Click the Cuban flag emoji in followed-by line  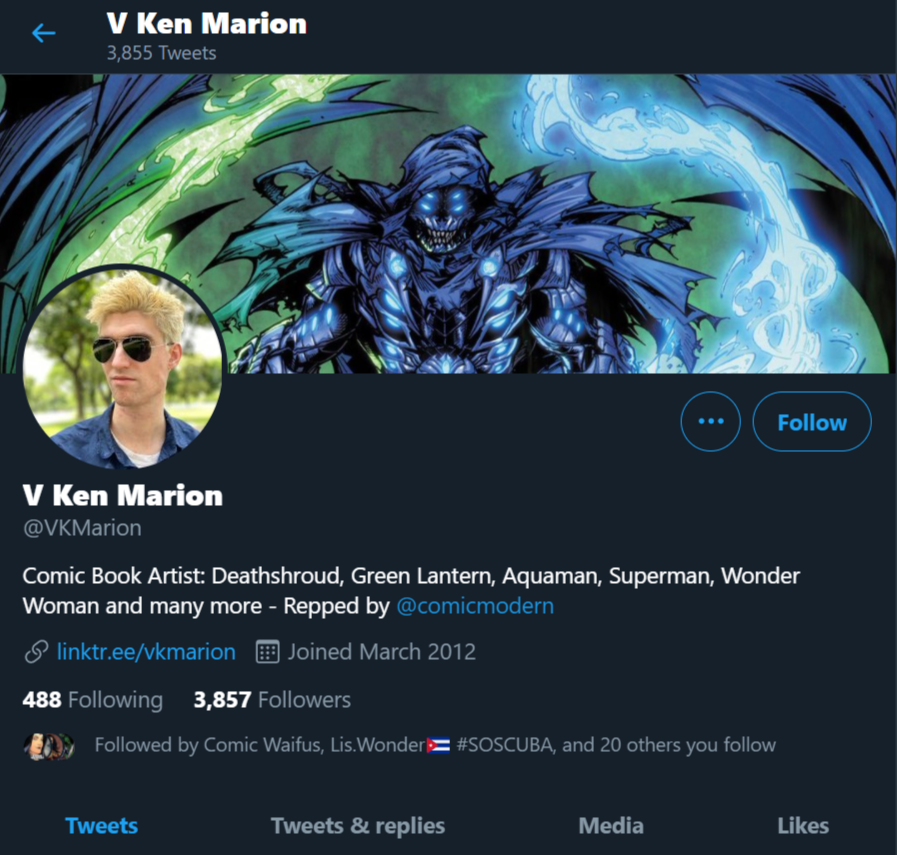tap(438, 745)
